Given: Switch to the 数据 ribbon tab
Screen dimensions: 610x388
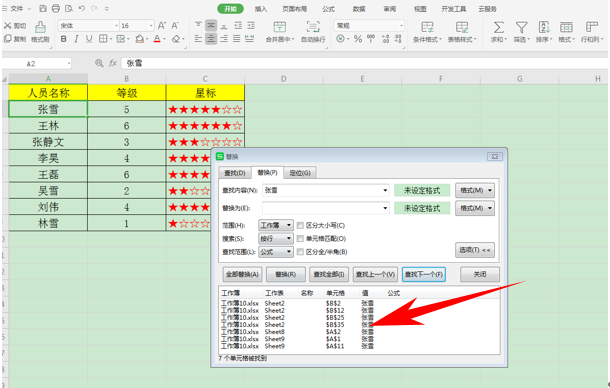Looking at the screenshot, I should point(359,9).
